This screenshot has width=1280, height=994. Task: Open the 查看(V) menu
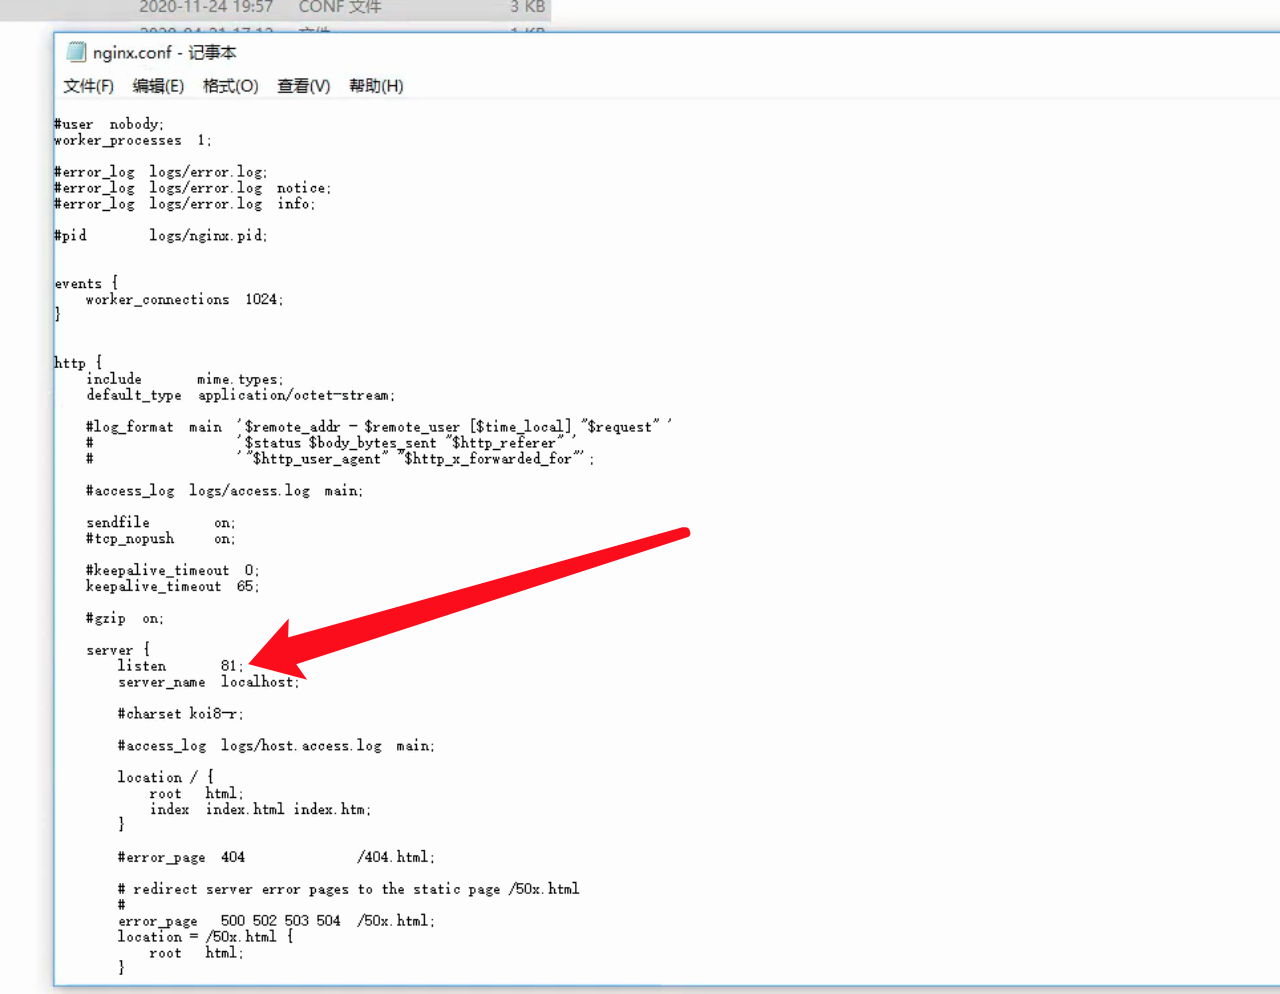[303, 86]
